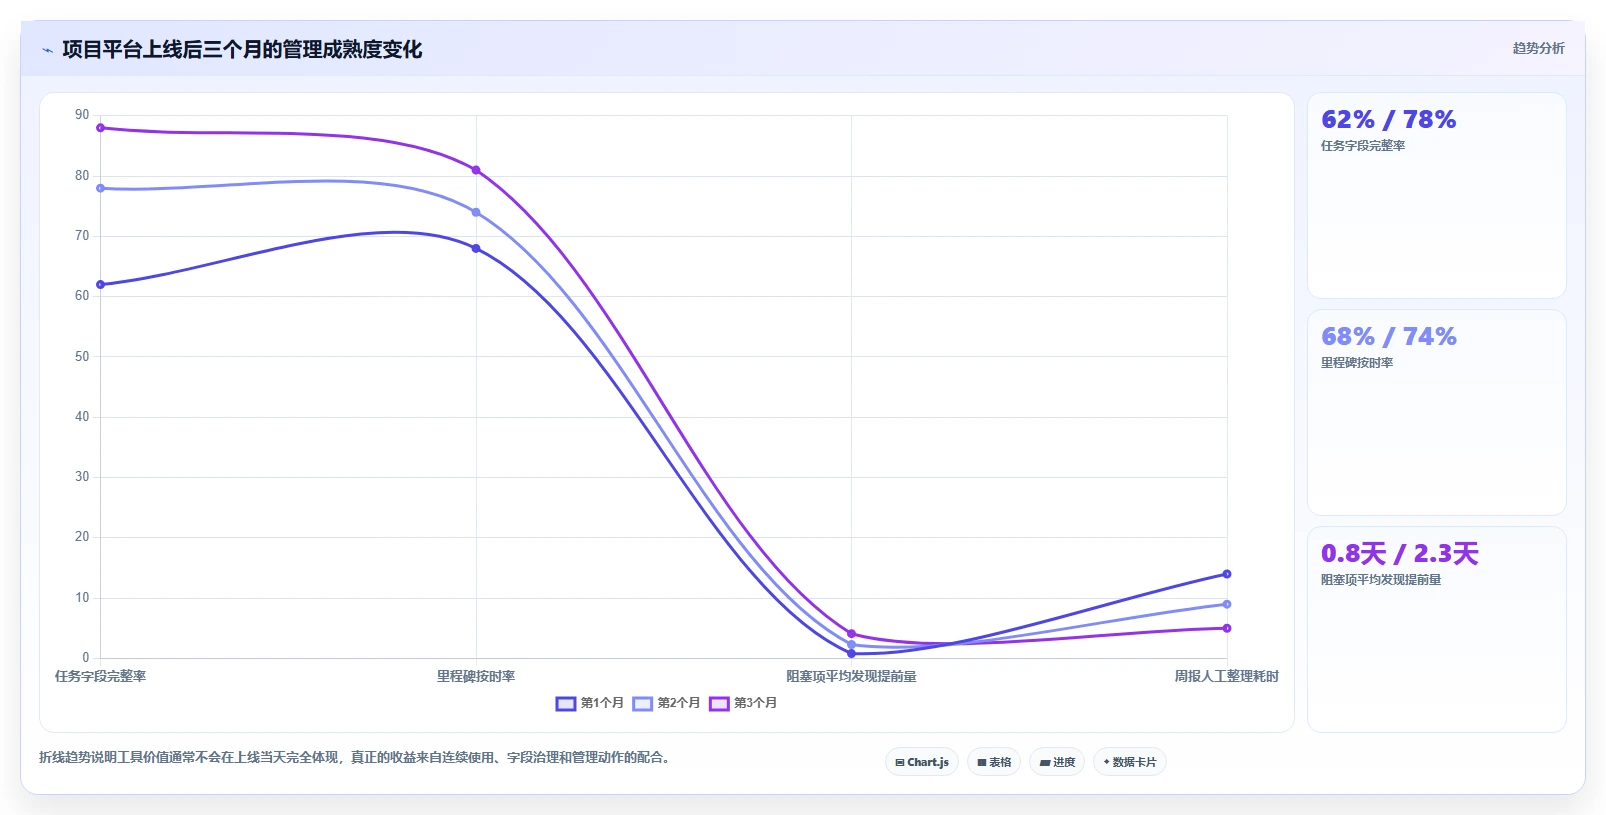Viewport: 1606px width, 815px height.
Task: Click the panel title 项目平台上线后三个月的管理成熟度变化
Action: coord(242,50)
